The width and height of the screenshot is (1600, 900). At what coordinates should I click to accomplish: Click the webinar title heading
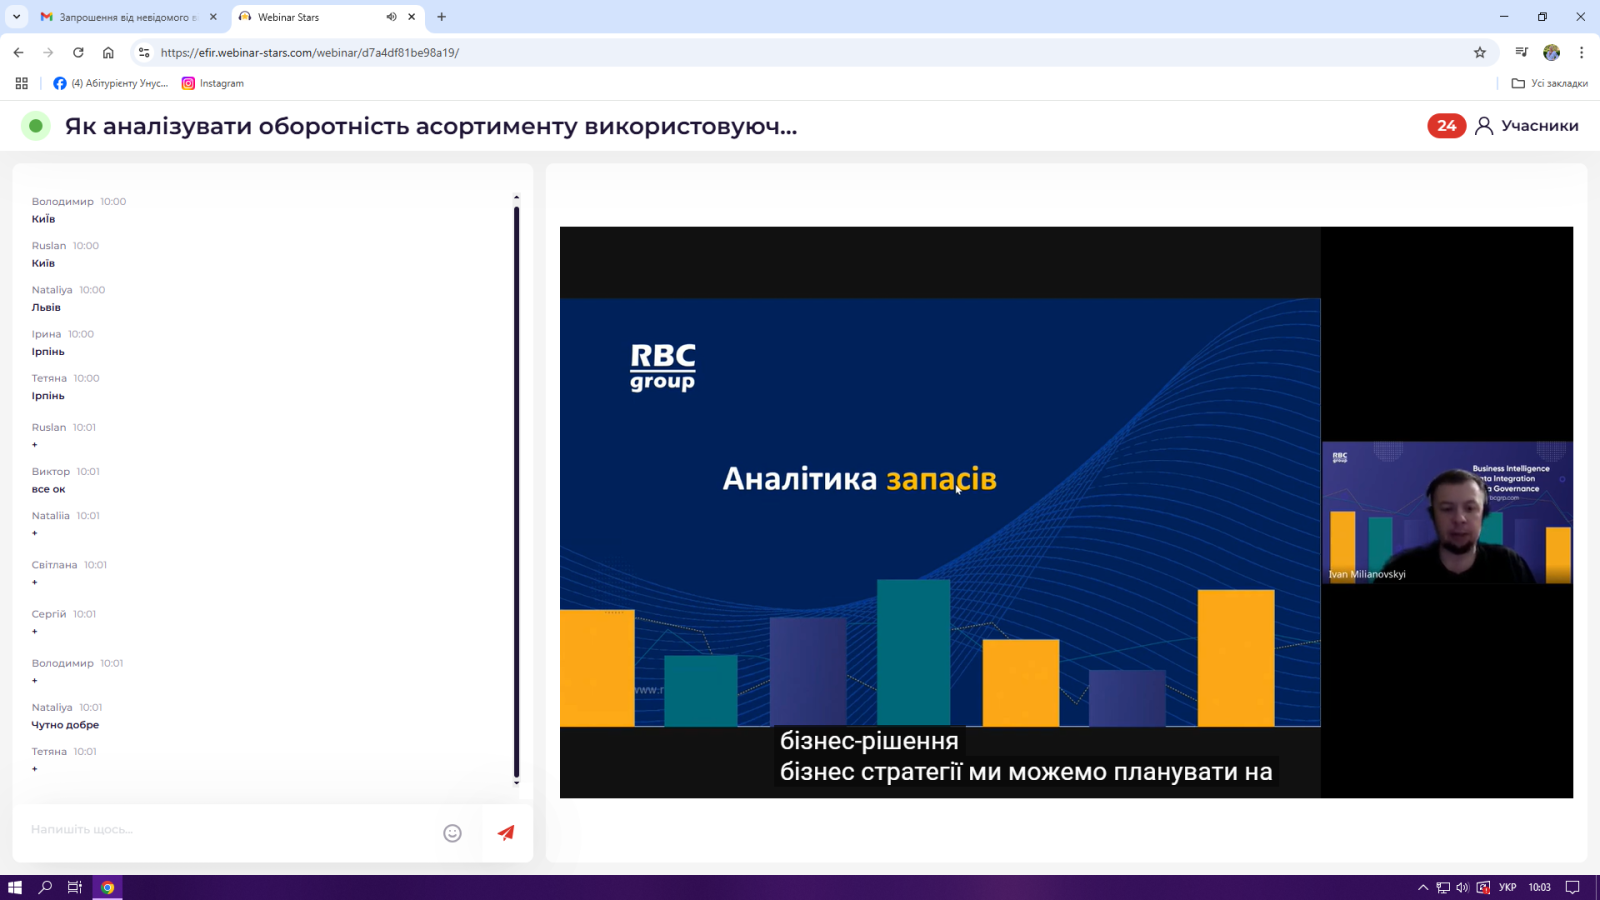pos(431,126)
